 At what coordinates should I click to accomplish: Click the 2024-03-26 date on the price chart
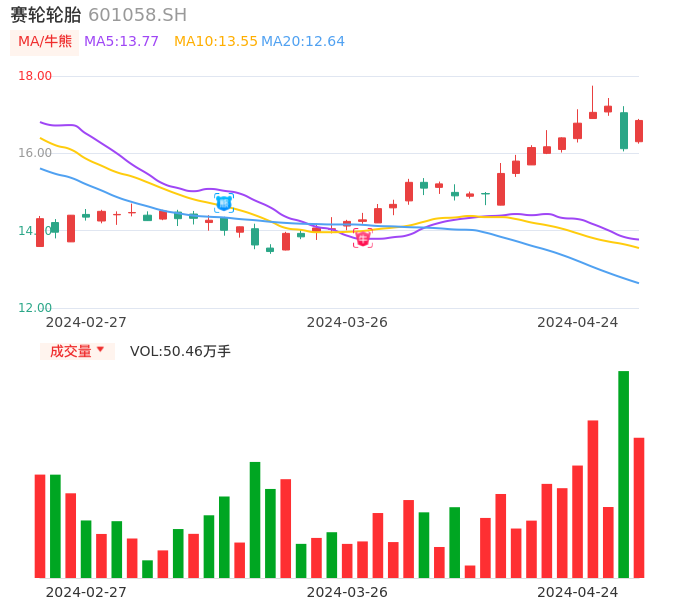tap(347, 323)
